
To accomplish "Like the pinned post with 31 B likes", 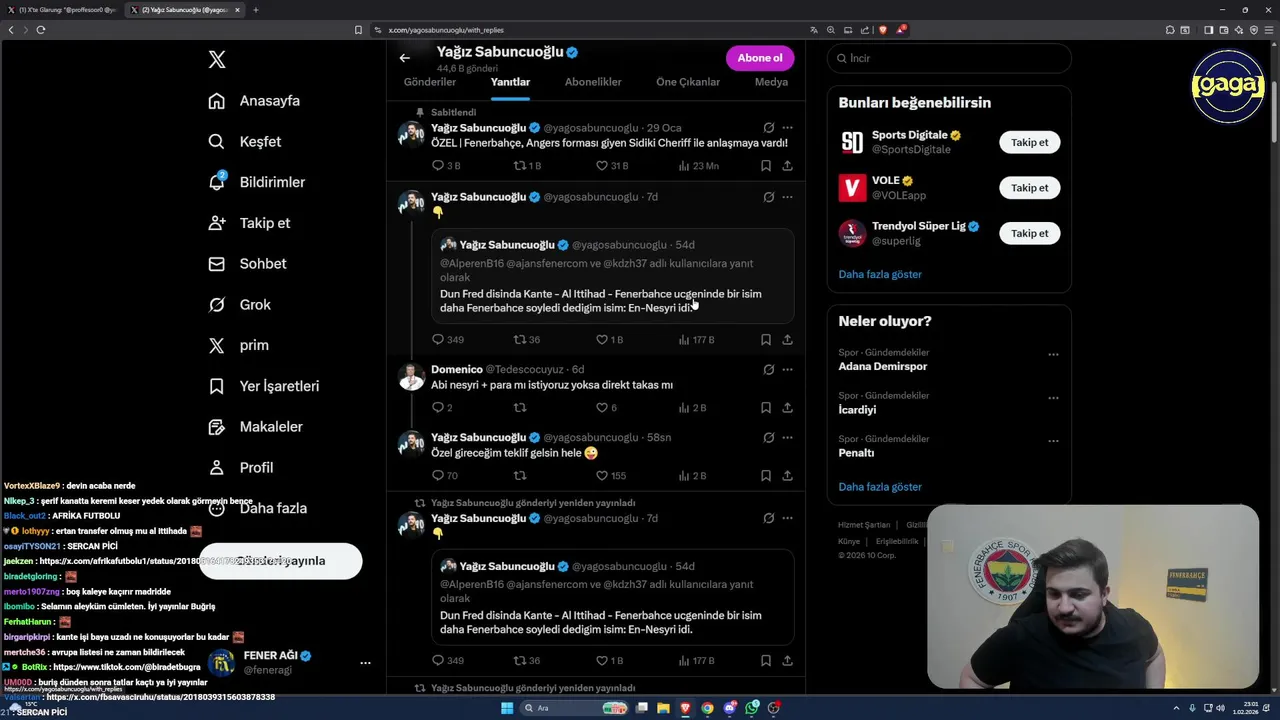I will pos(602,166).
